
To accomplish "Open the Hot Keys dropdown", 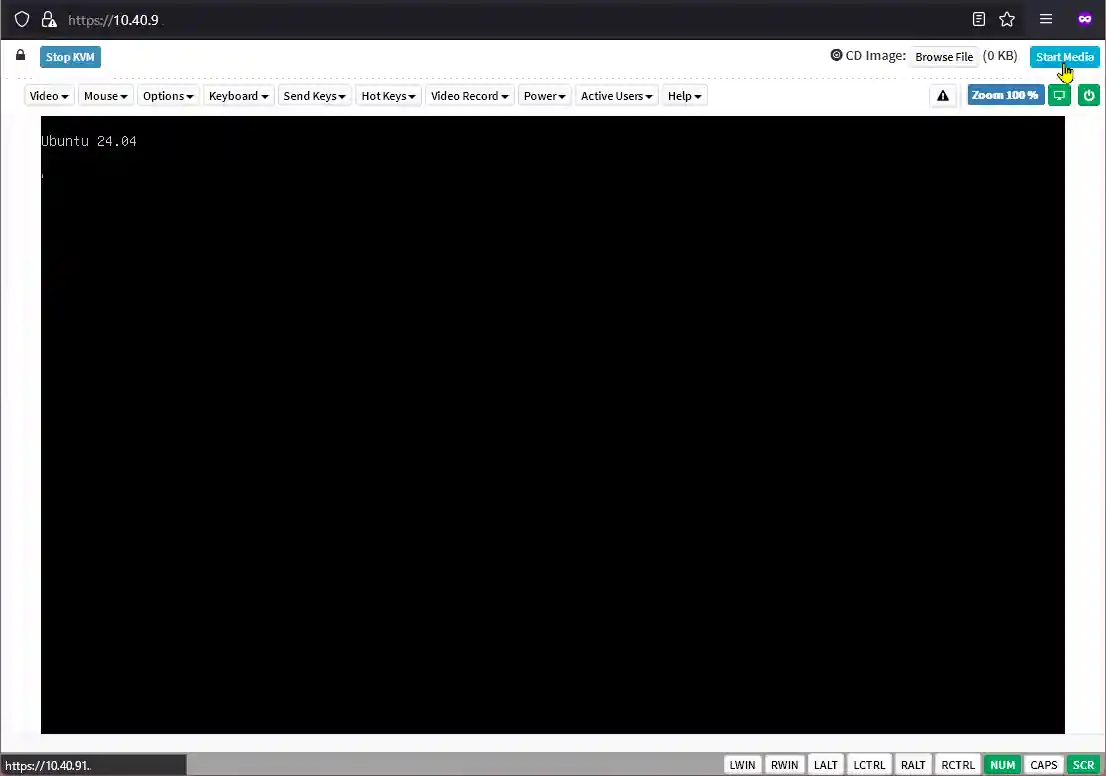I will (388, 96).
